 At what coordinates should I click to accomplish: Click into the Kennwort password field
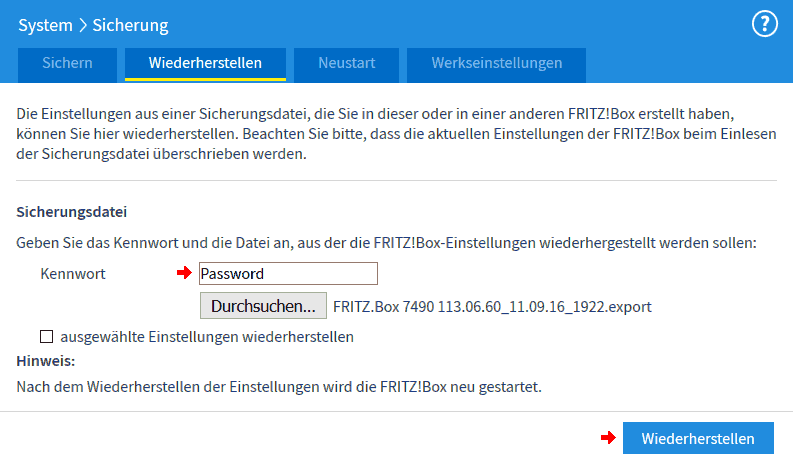point(288,274)
